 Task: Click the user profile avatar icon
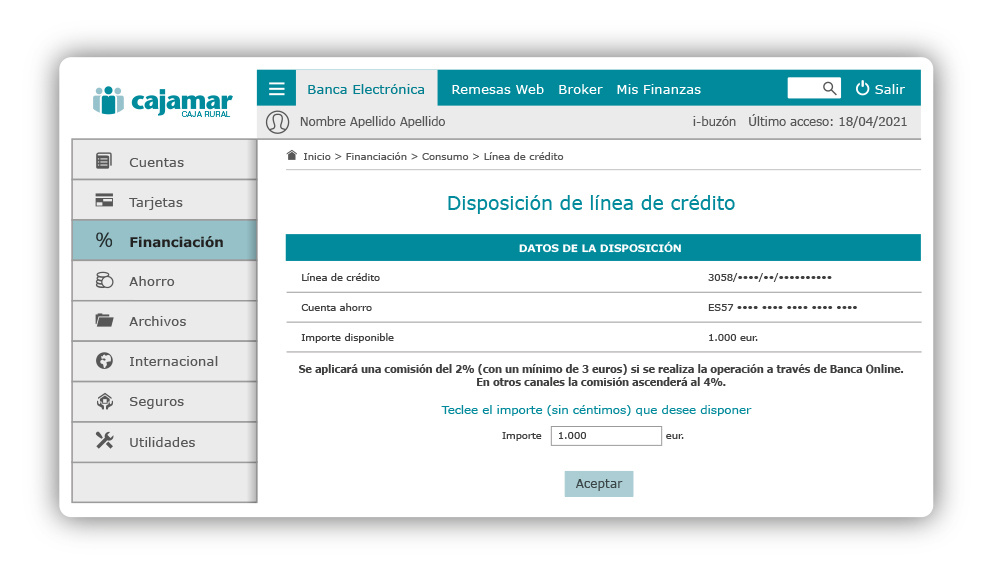pyautogui.click(x=277, y=121)
